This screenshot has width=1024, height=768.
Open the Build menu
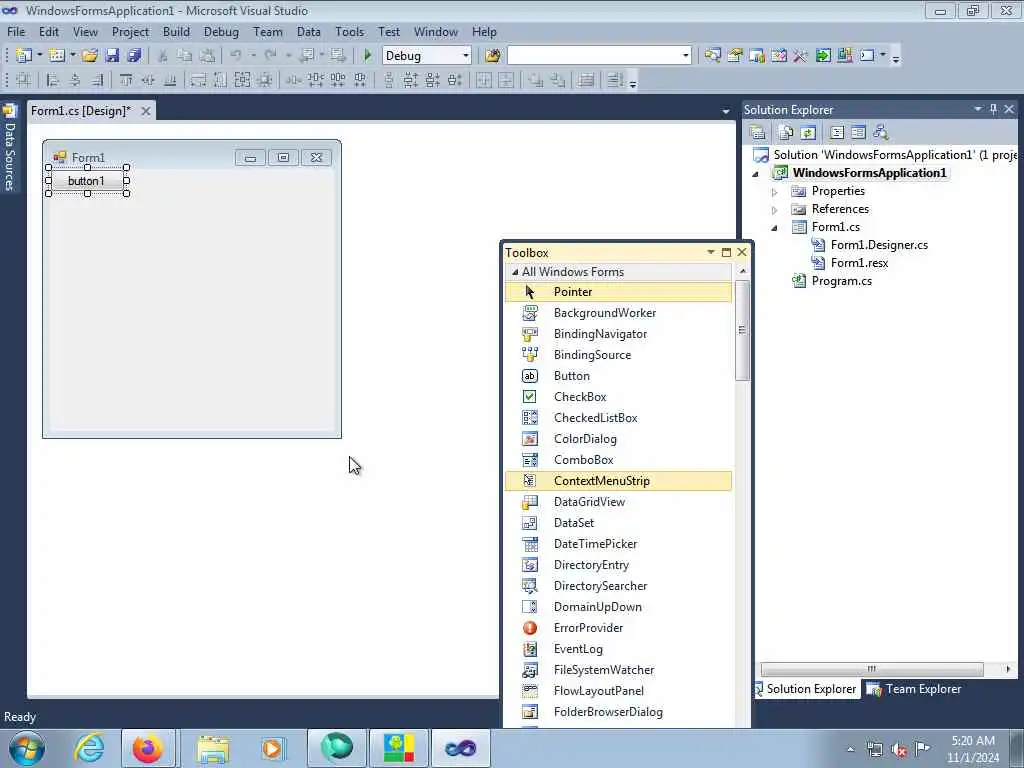tap(176, 32)
